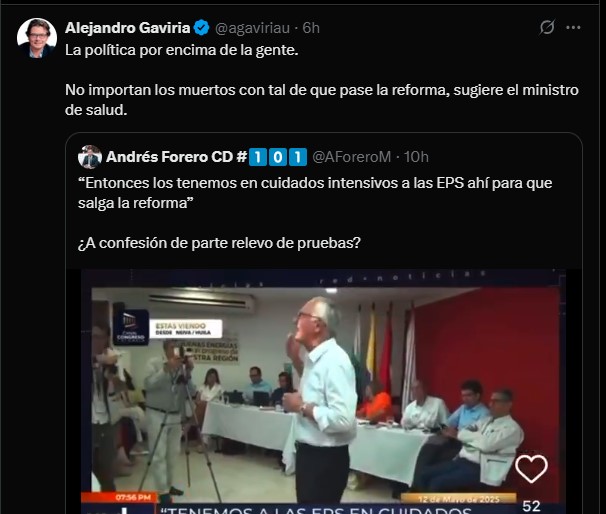Click Andrés Forero's small avatar

coord(90,157)
